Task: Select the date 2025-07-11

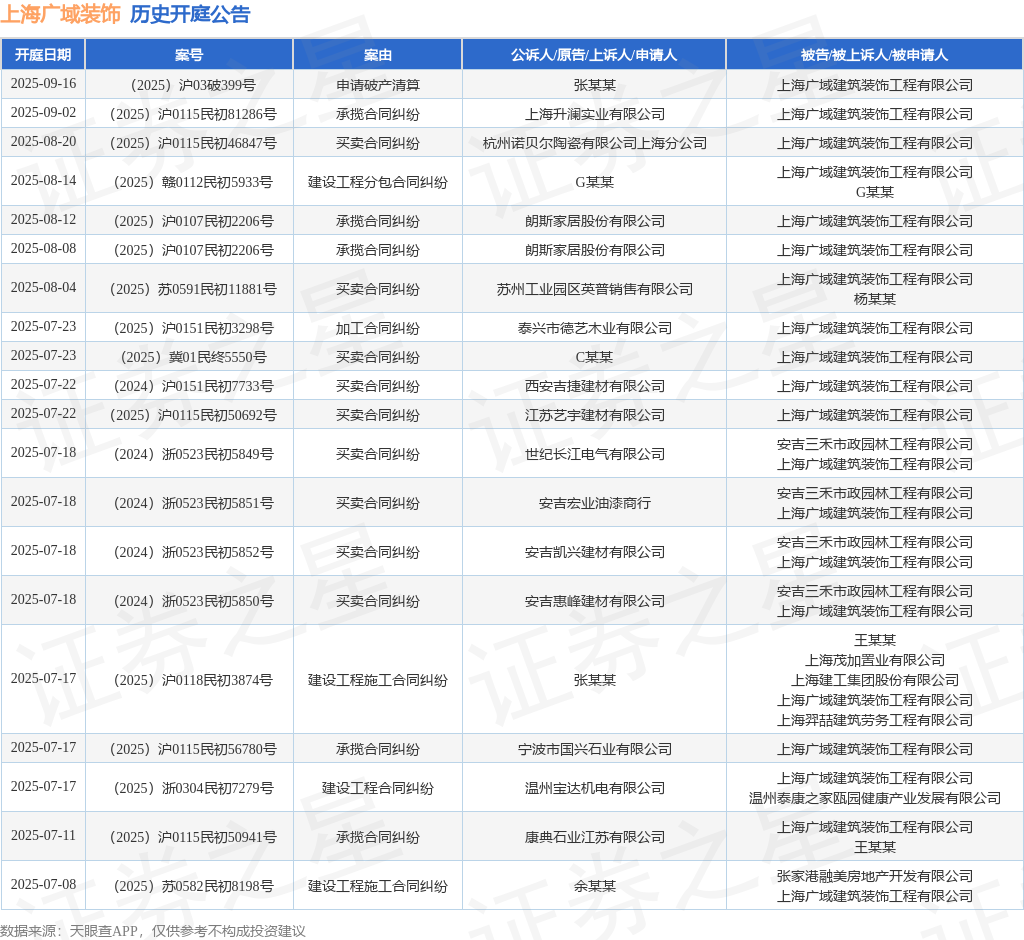Action: [43, 835]
